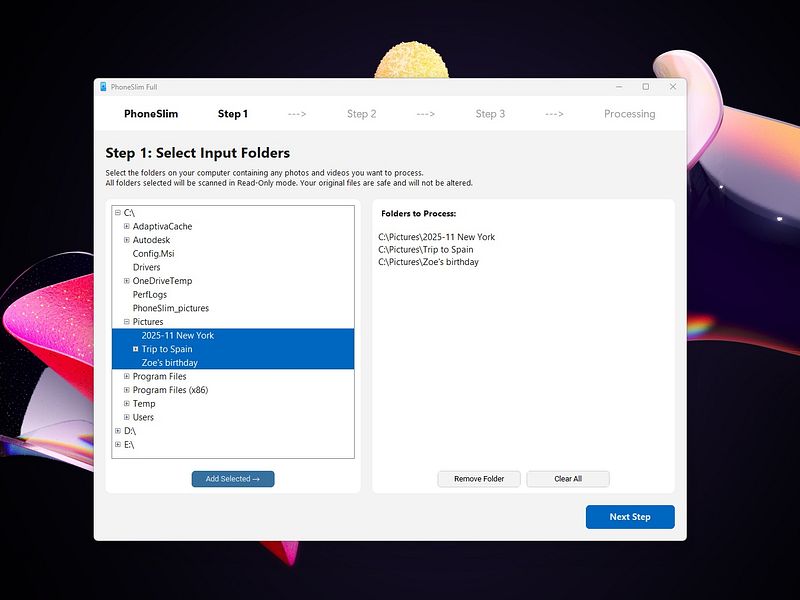Expand the Program Files folder node

pos(127,376)
